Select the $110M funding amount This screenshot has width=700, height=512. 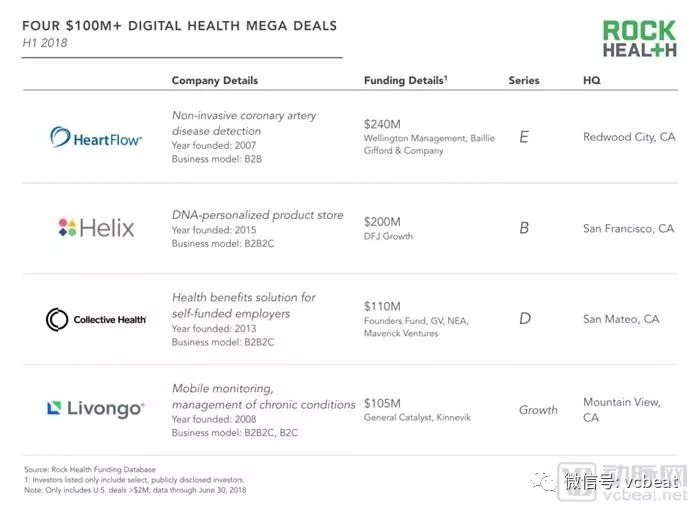(383, 306)
